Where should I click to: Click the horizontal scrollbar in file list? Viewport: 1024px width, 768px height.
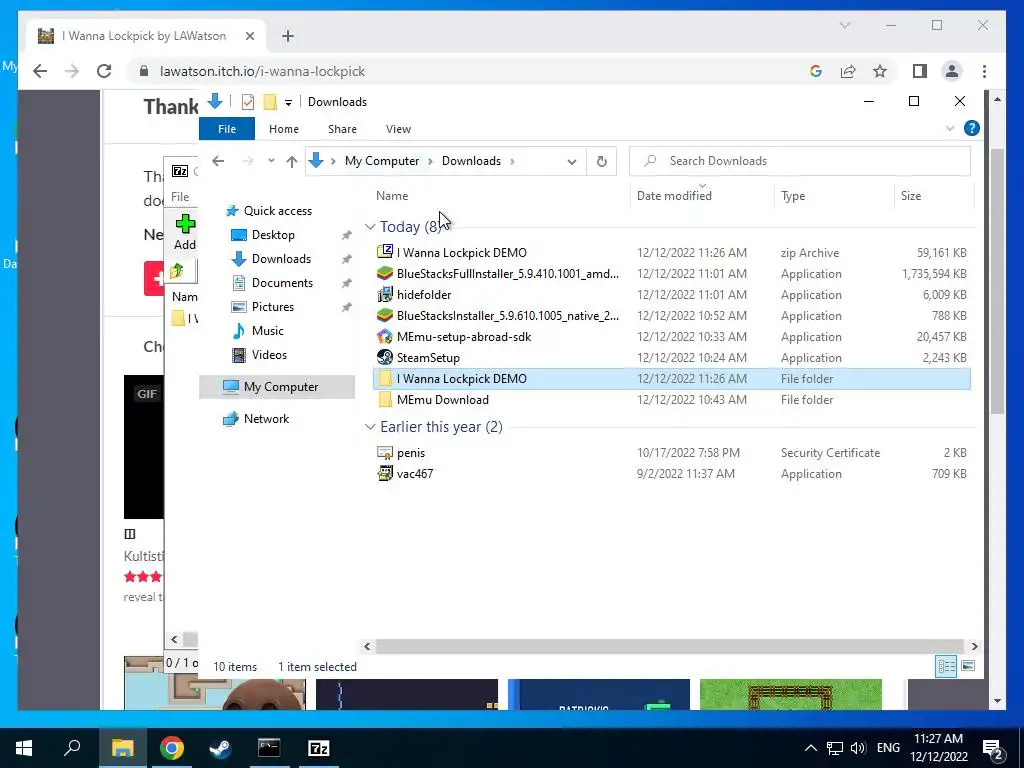pyautogui.click(x=670, y=647)
